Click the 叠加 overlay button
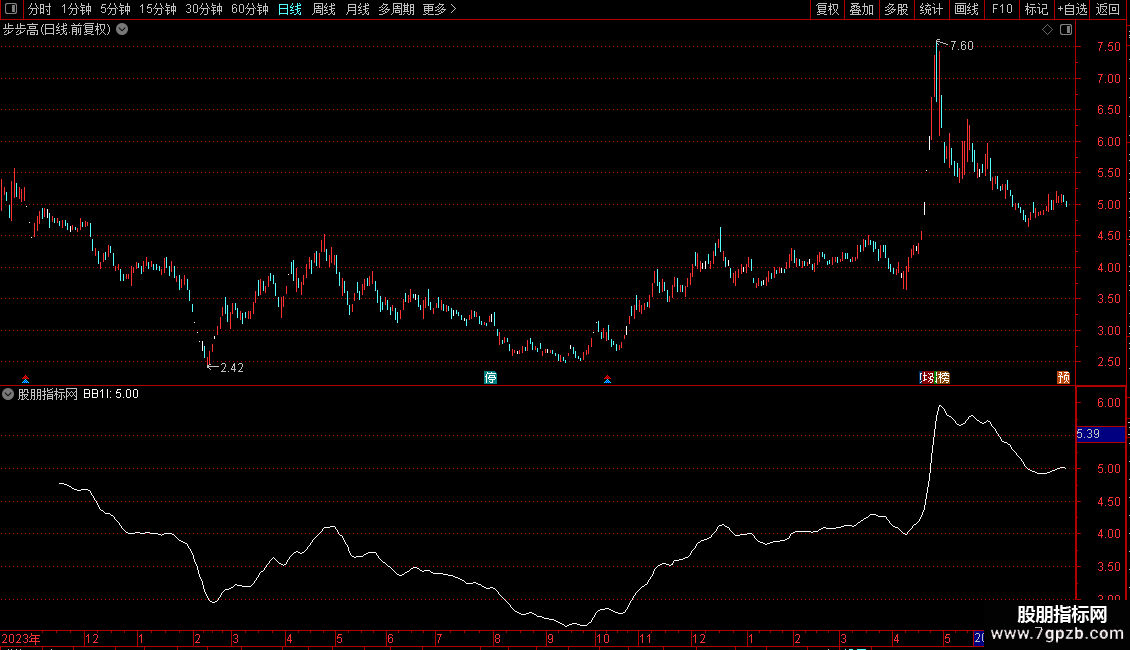Viewport: 1130px width, 650px height. (861, 9)
